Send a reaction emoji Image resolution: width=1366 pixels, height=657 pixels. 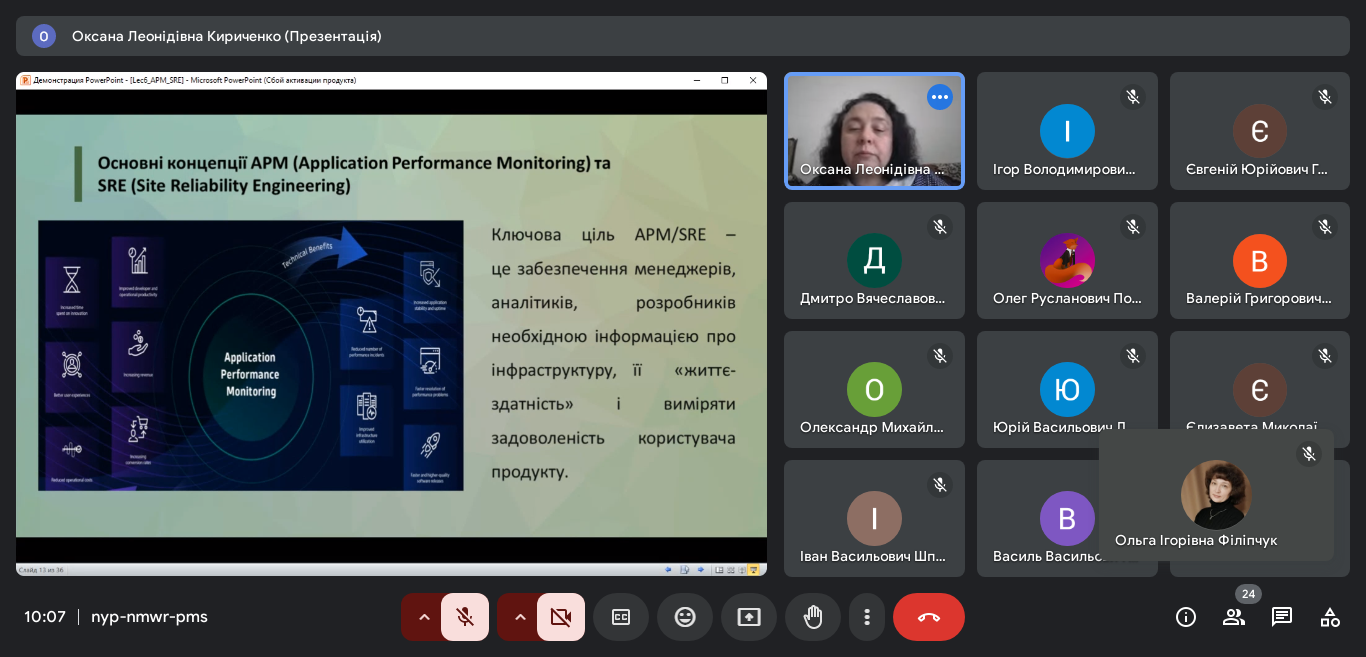(685, 617)
